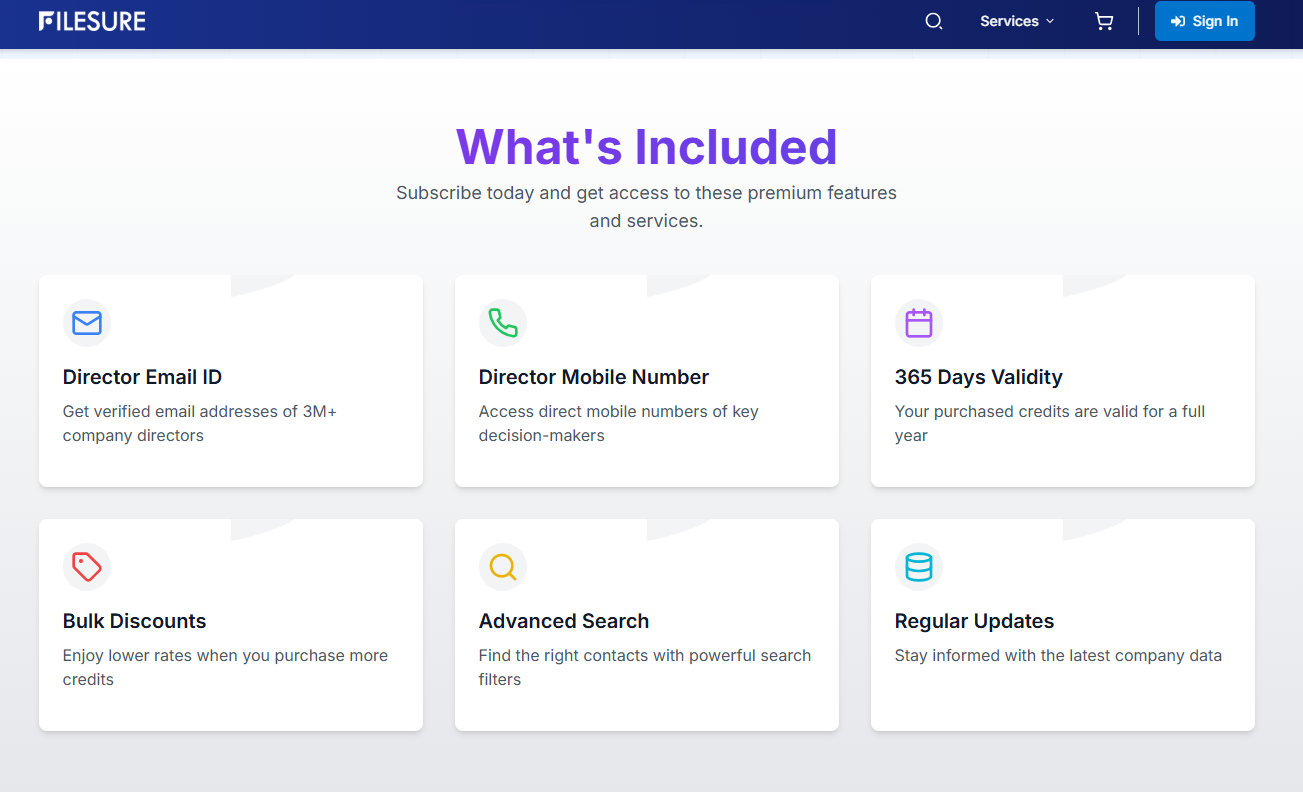Image resolution: width=1303 pixels, height=792 pixels.
Task: Open the shopping cart icon
Action: [1104, 21]
